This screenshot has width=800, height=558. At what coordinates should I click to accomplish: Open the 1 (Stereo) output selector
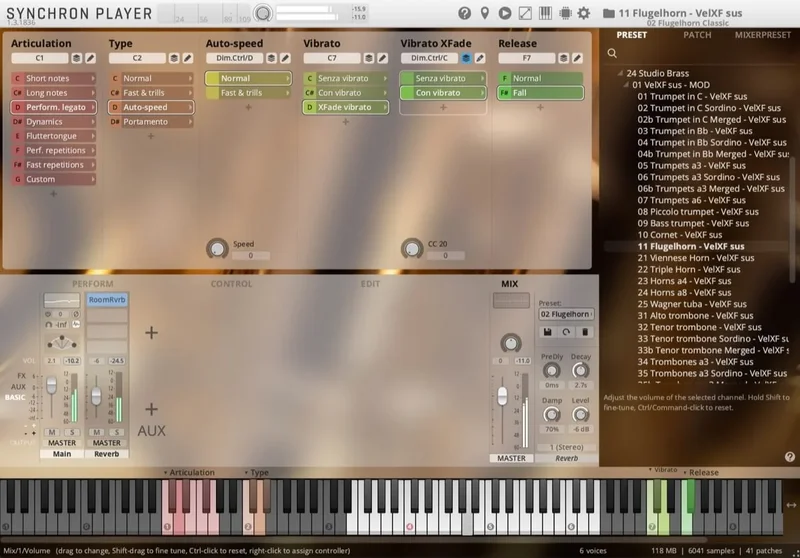click(566, 447)
